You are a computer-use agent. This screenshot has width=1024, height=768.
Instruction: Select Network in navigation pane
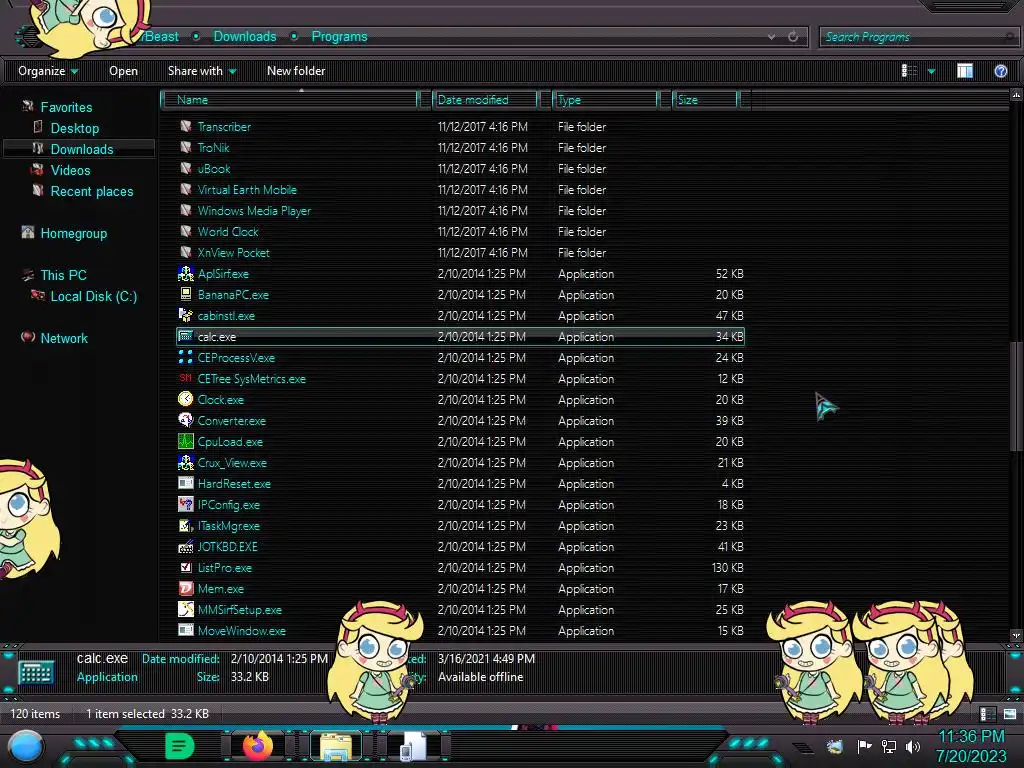pos(64,338)
